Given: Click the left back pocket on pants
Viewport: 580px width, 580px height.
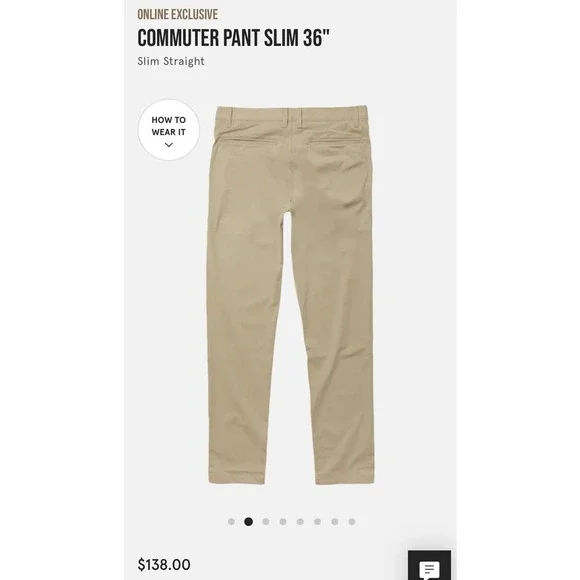Looking at the screenshot, I should point(250,142).
